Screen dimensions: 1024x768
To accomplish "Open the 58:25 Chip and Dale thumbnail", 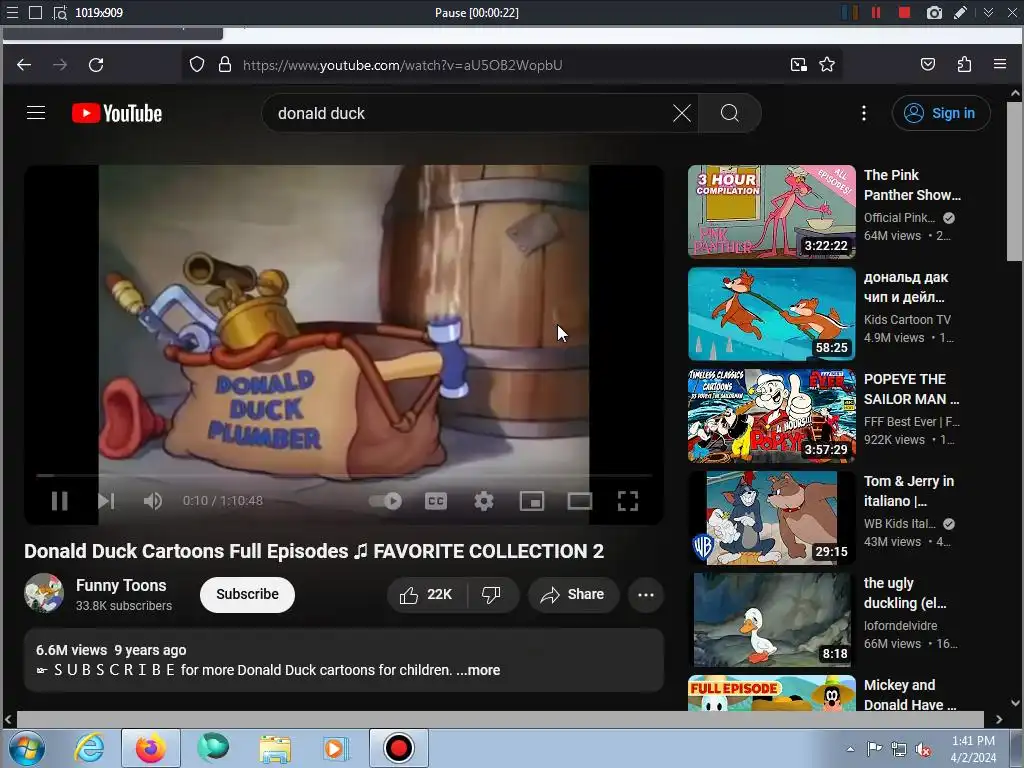I will coord(771,313).
